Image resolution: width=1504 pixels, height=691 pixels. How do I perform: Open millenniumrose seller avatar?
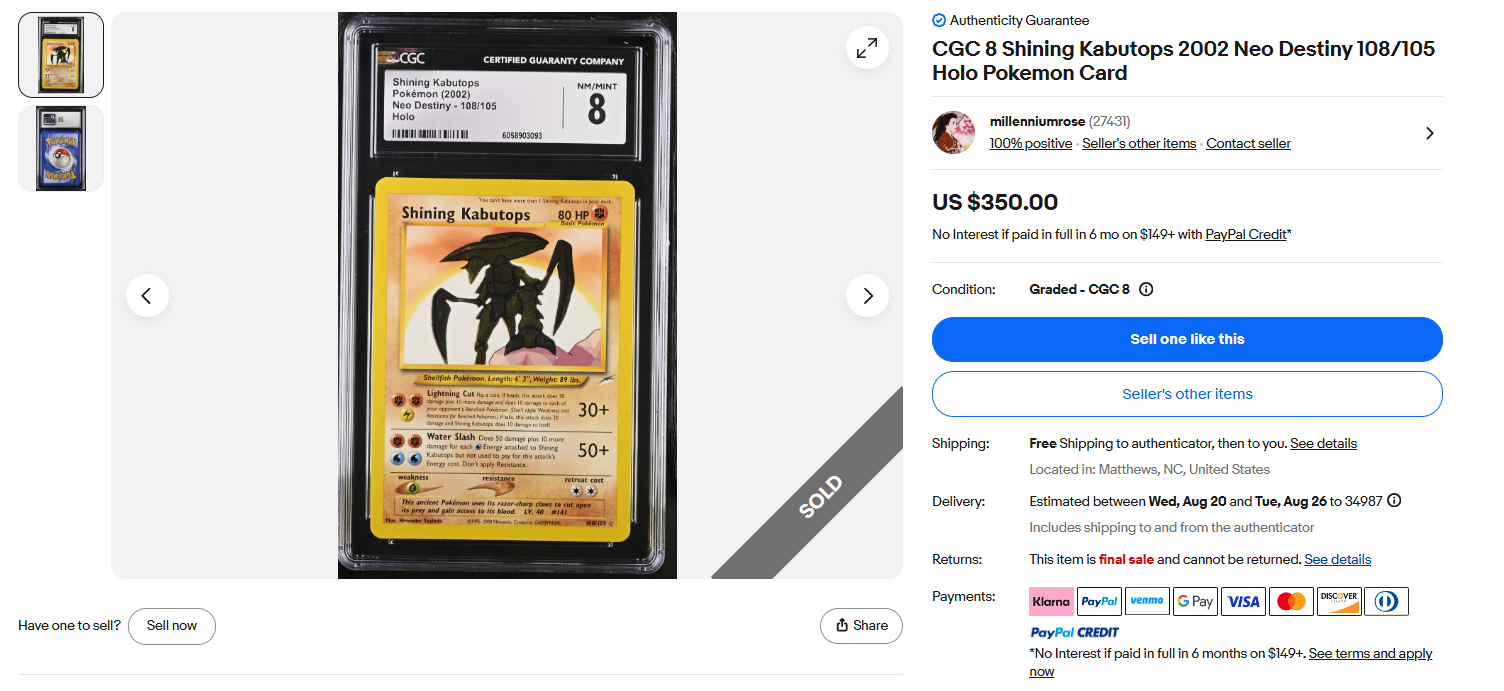(x=954, y=132)
